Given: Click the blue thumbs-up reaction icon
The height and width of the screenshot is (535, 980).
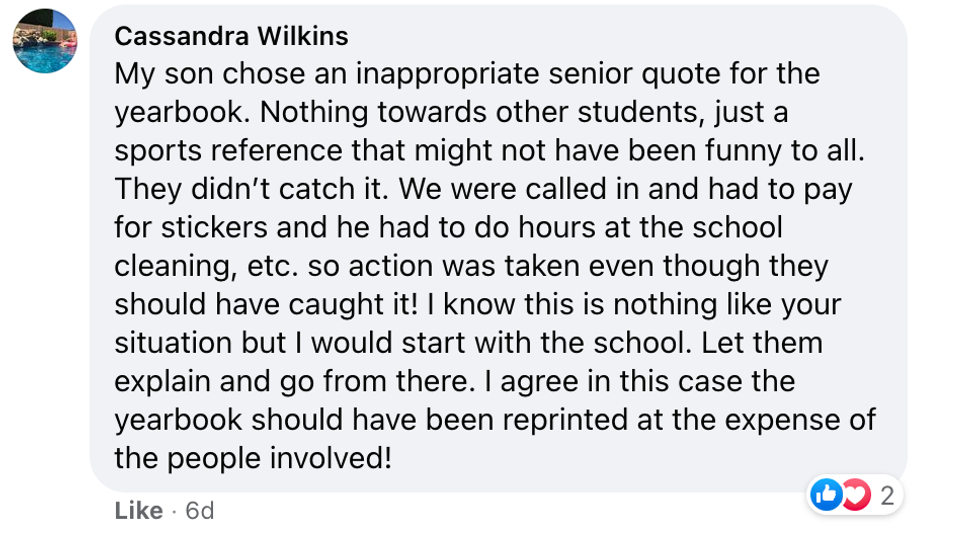Looking at the screenshot, I should (826, 494).
